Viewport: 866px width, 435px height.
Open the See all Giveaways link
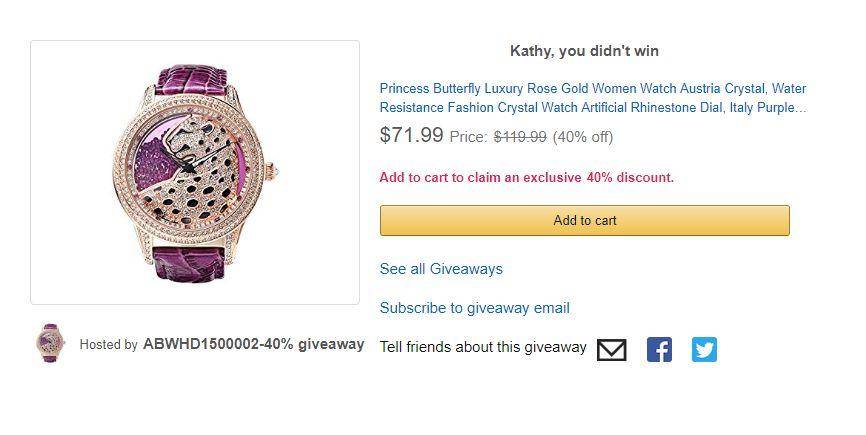[441, 269]
